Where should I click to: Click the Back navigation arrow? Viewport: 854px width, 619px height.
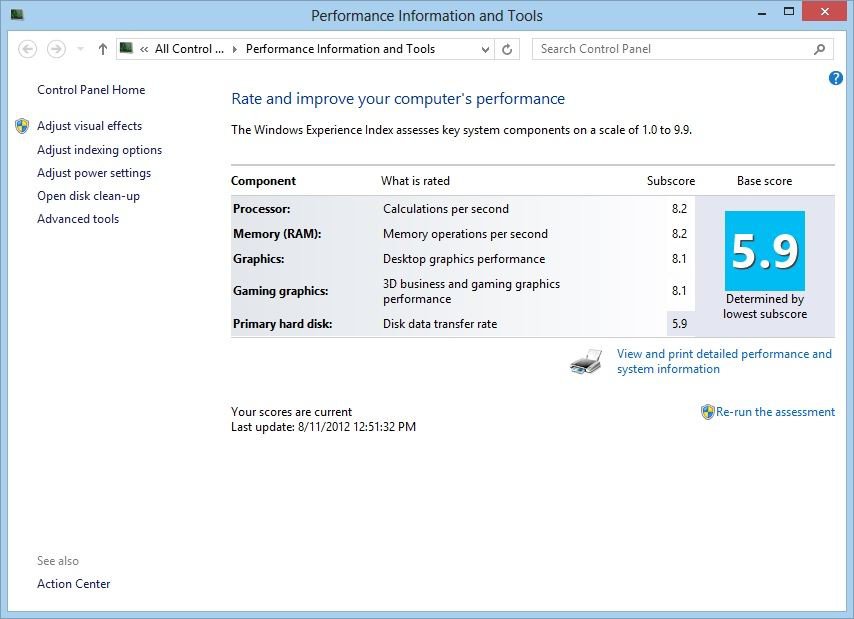pos(27,49)
